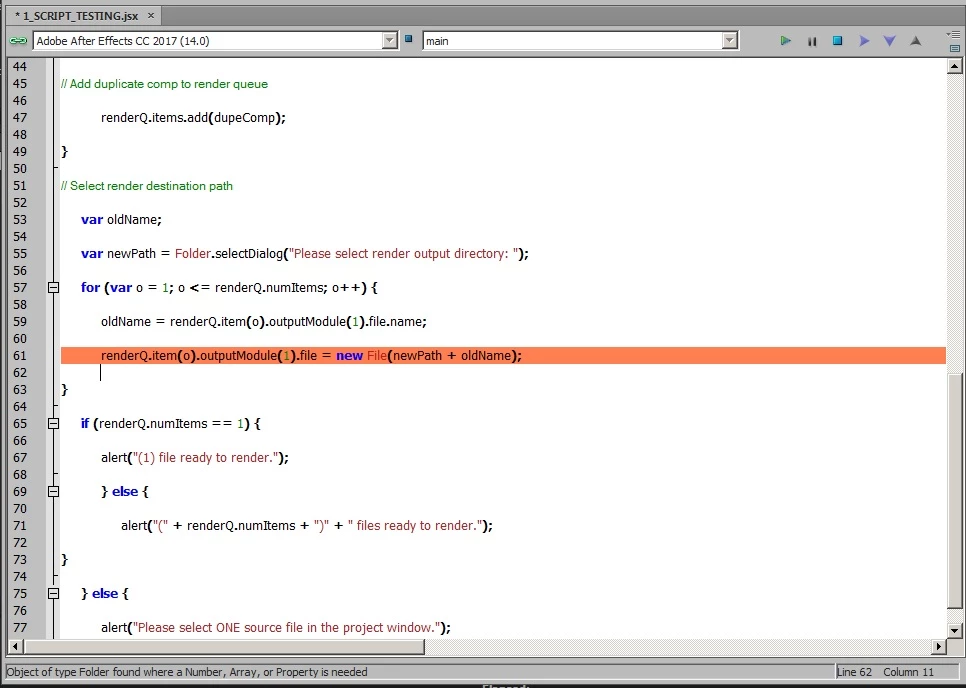Click the string 'Please select render output directory: '
966x688 pixels.
pyautogui.click(x=405, y=253)
